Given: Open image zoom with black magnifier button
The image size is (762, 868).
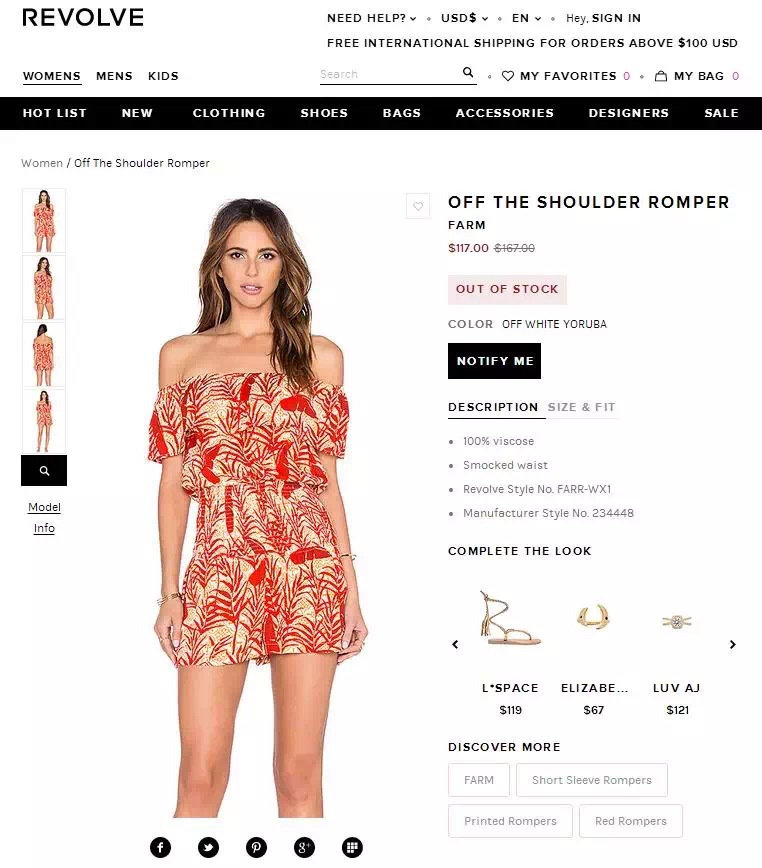Looking at the screenshot, I should pos(44,471).
